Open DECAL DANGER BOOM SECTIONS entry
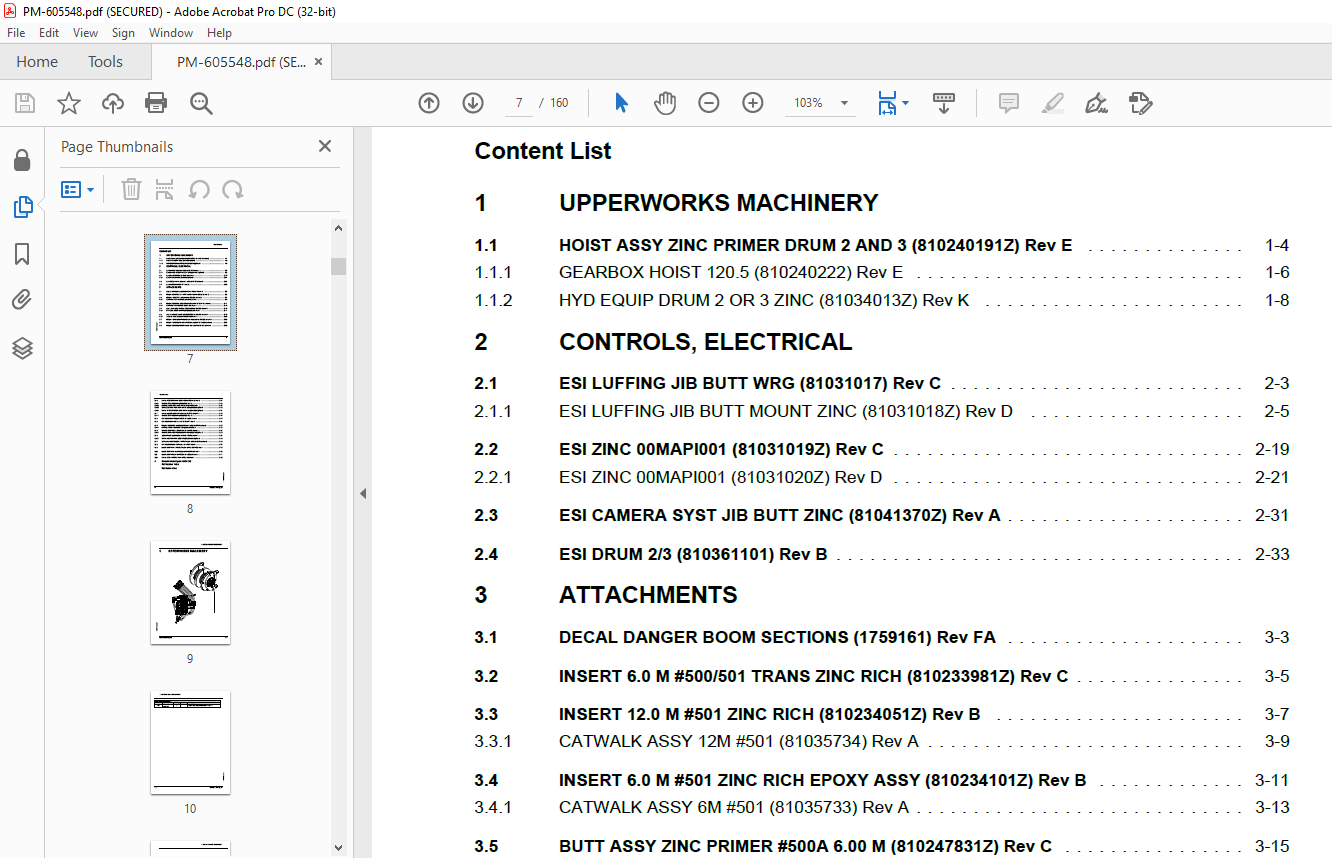 tap(777, 637)
